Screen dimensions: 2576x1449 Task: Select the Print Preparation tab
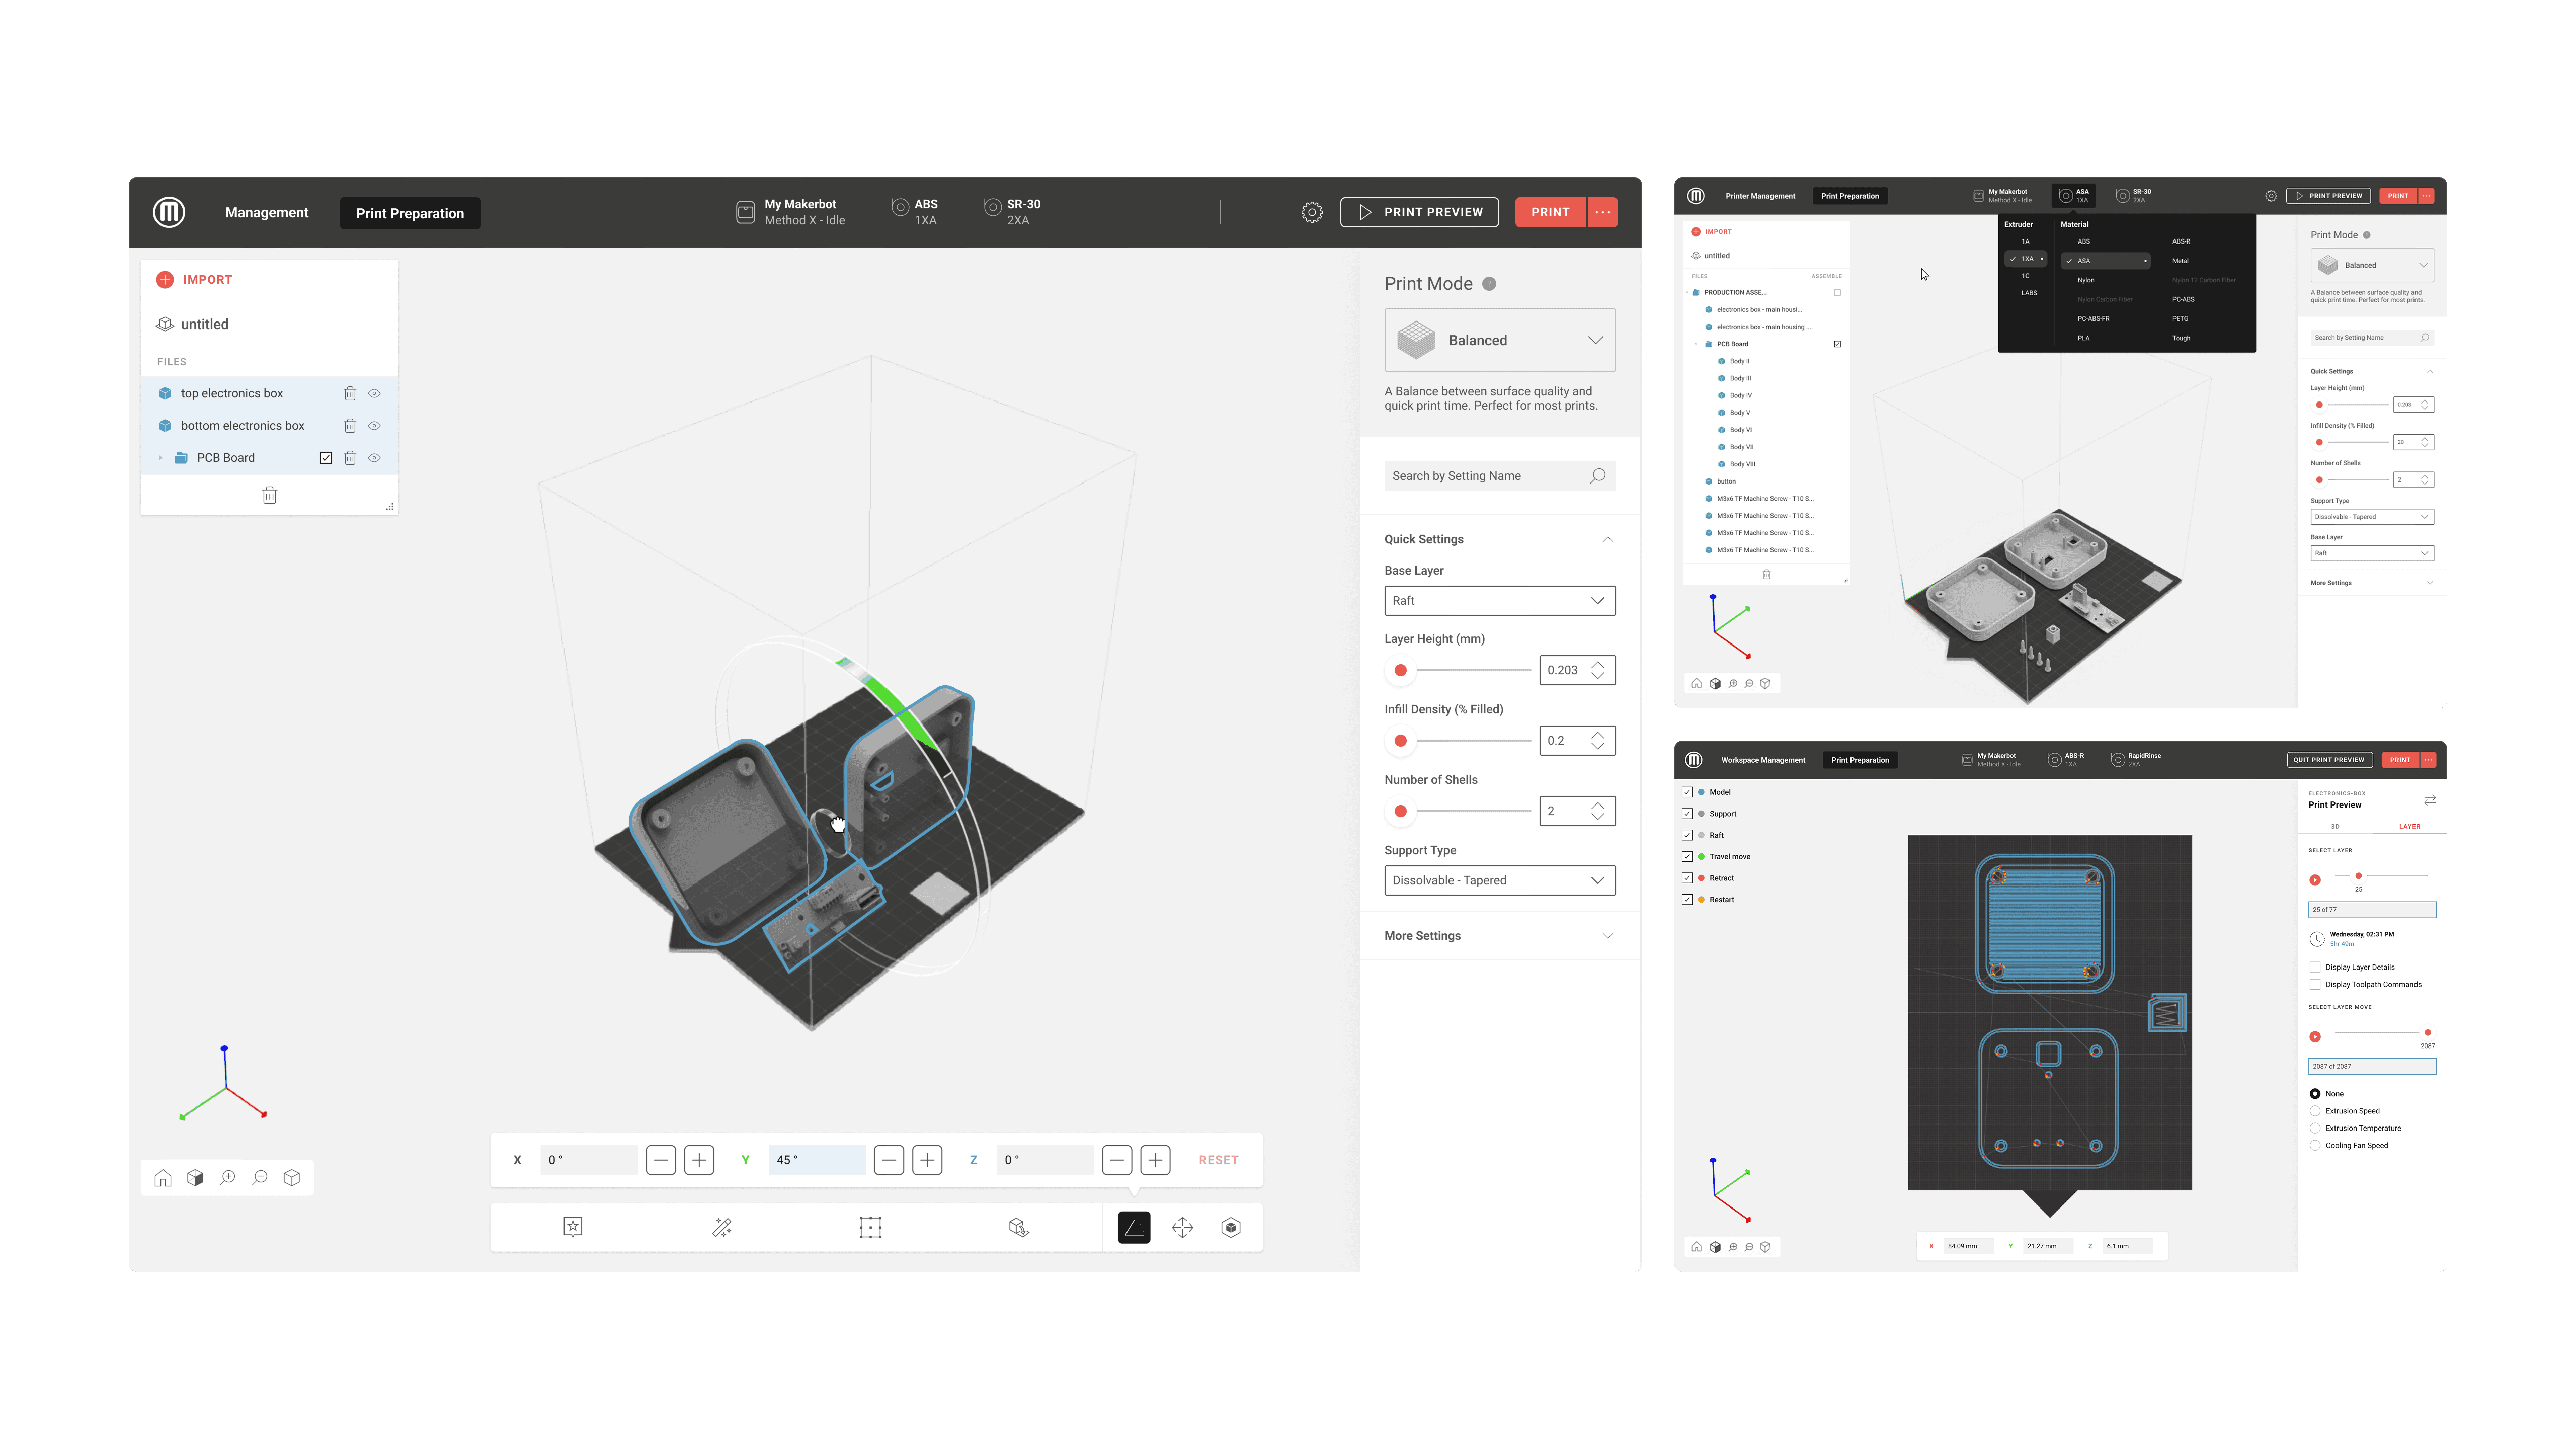pyautogui.click(x=410, y=213)
